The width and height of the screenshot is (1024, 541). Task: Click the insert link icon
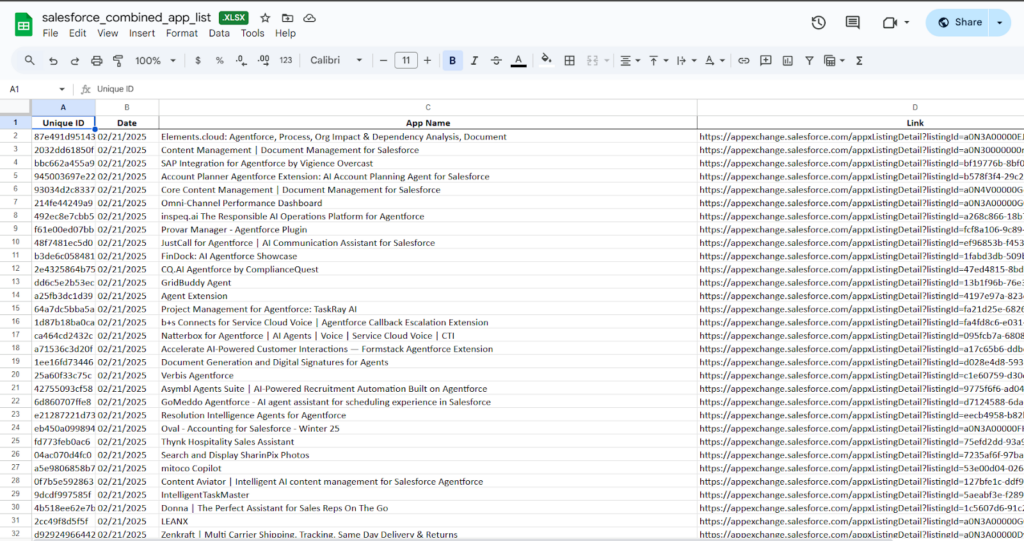743,61
